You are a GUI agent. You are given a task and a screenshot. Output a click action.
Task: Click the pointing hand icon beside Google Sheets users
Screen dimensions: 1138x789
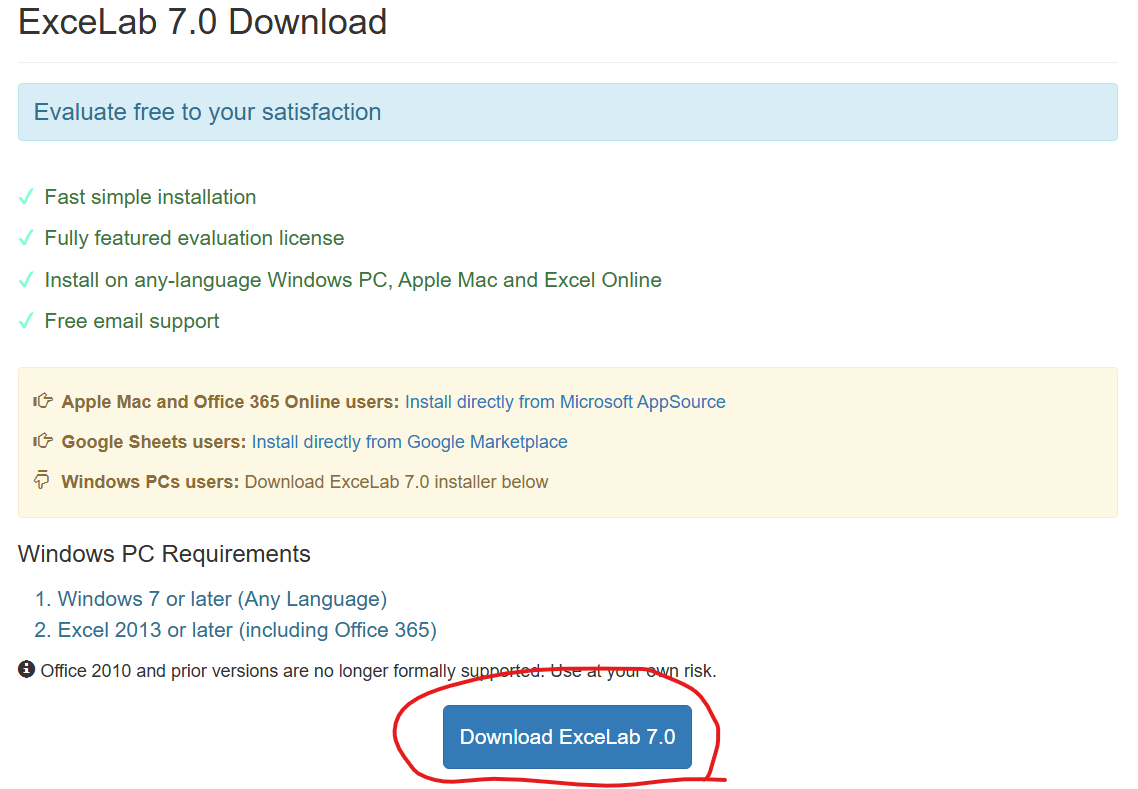[43, 441]
